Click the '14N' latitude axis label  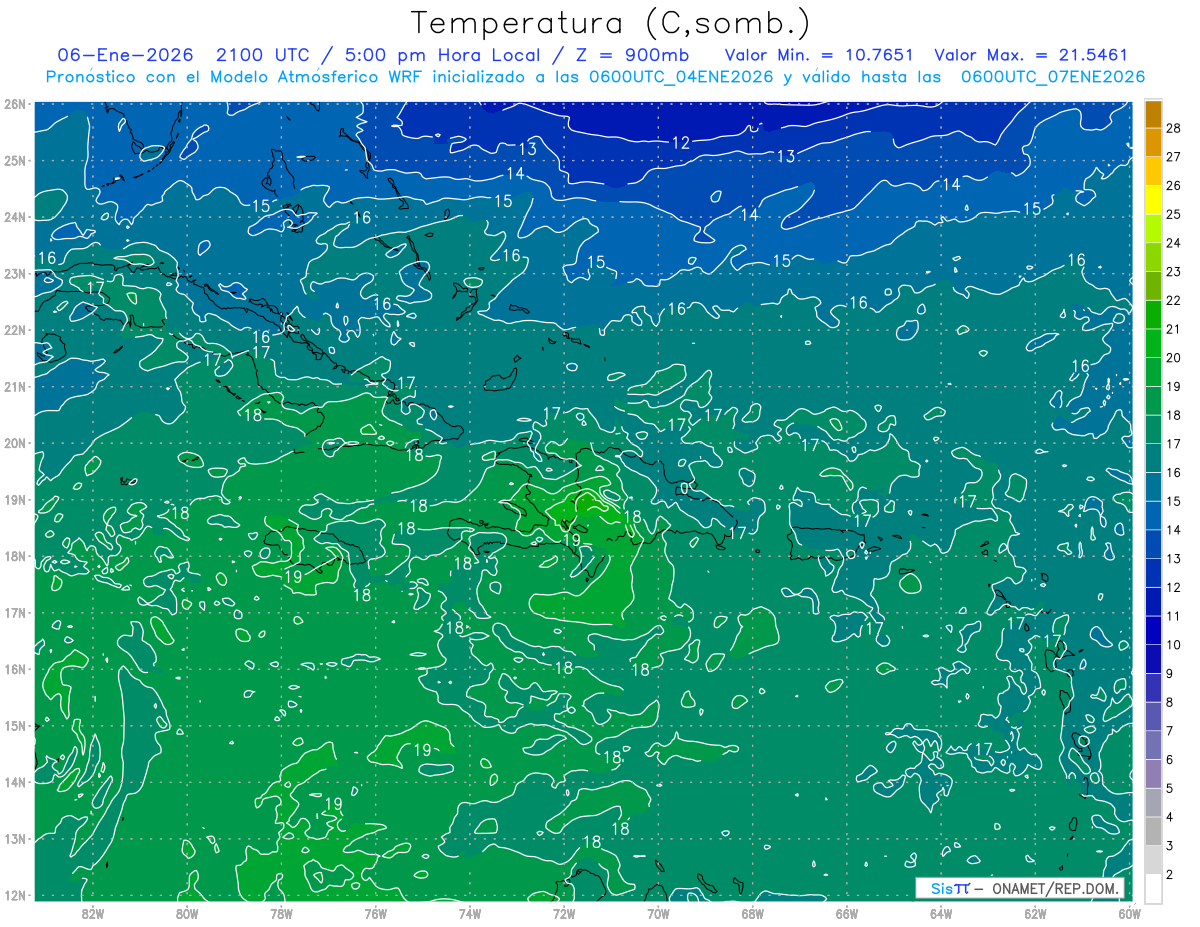15,782
